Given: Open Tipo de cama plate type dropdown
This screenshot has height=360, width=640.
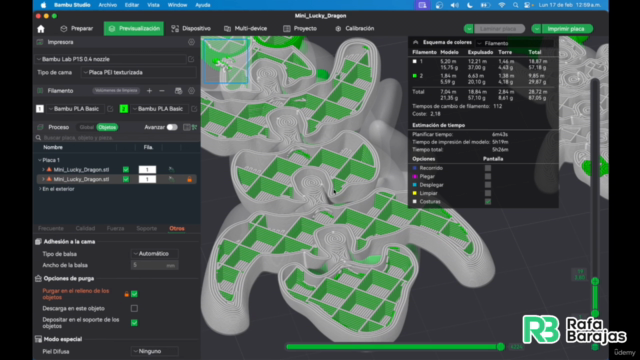Looking at the screenshot, I should [139, 72].
